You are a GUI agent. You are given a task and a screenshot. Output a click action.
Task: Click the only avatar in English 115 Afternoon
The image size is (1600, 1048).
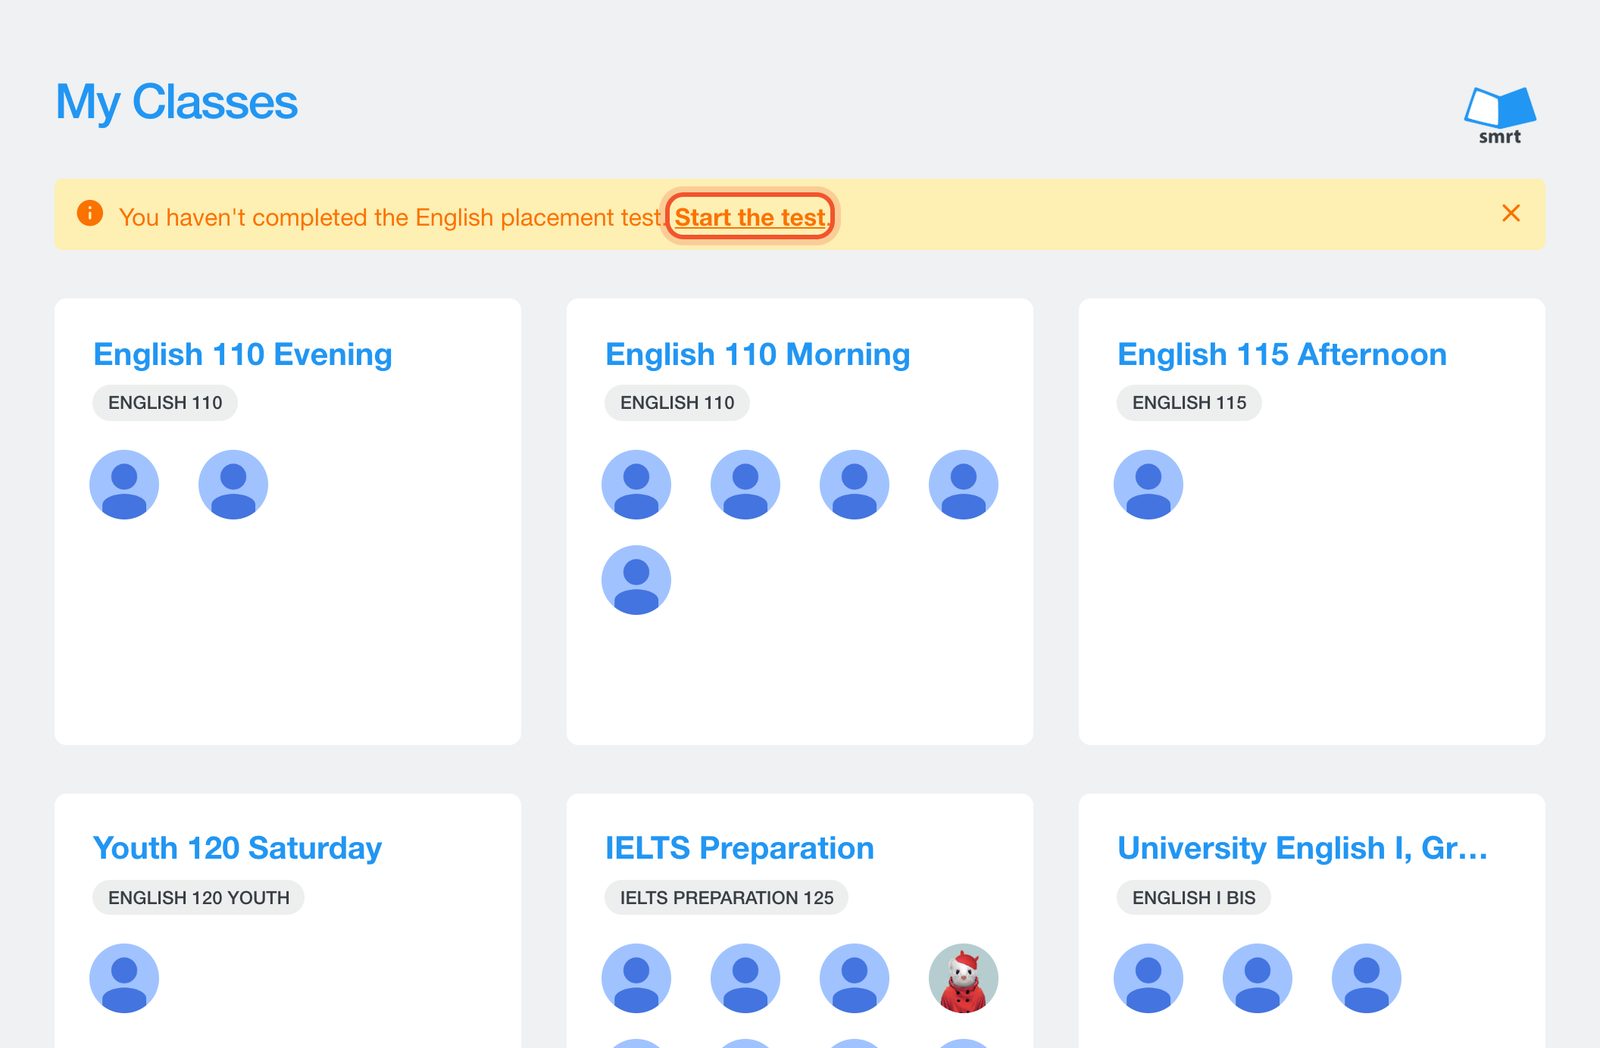point(1148,485)
